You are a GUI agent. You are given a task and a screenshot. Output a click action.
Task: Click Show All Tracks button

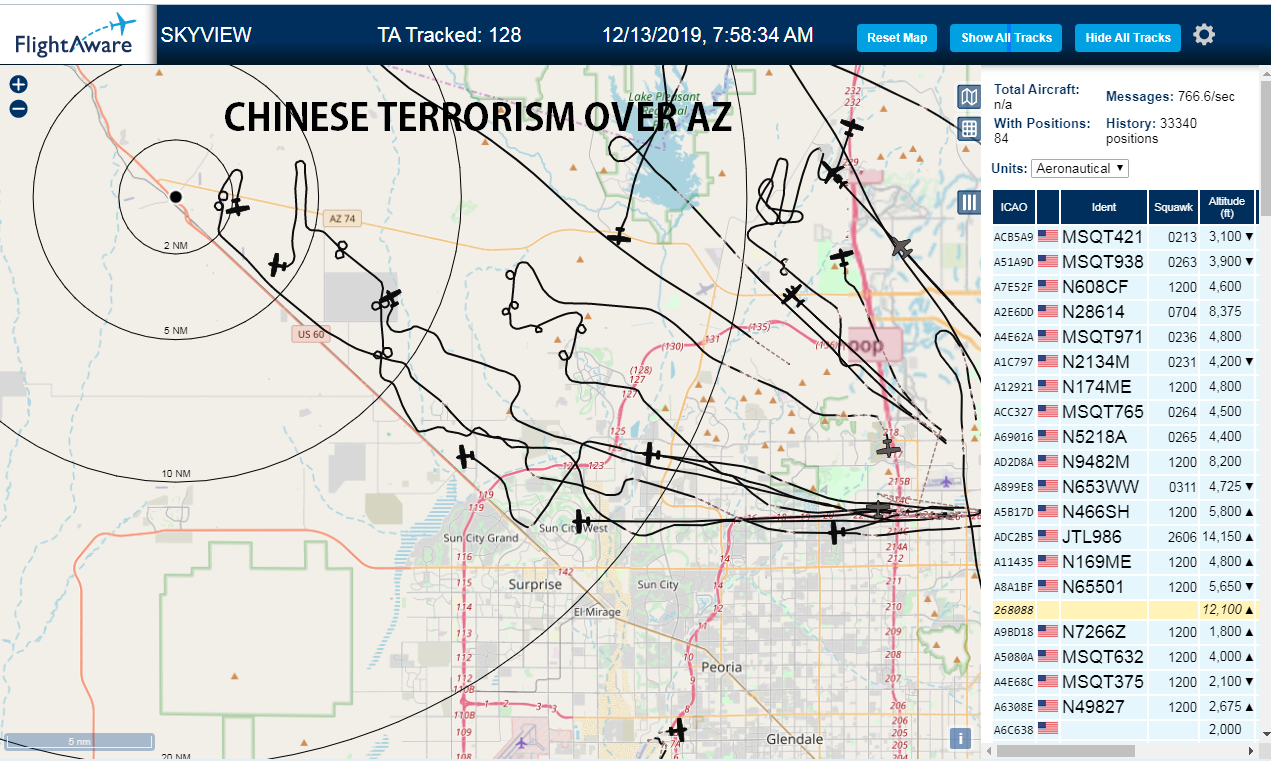point(1006,38)
